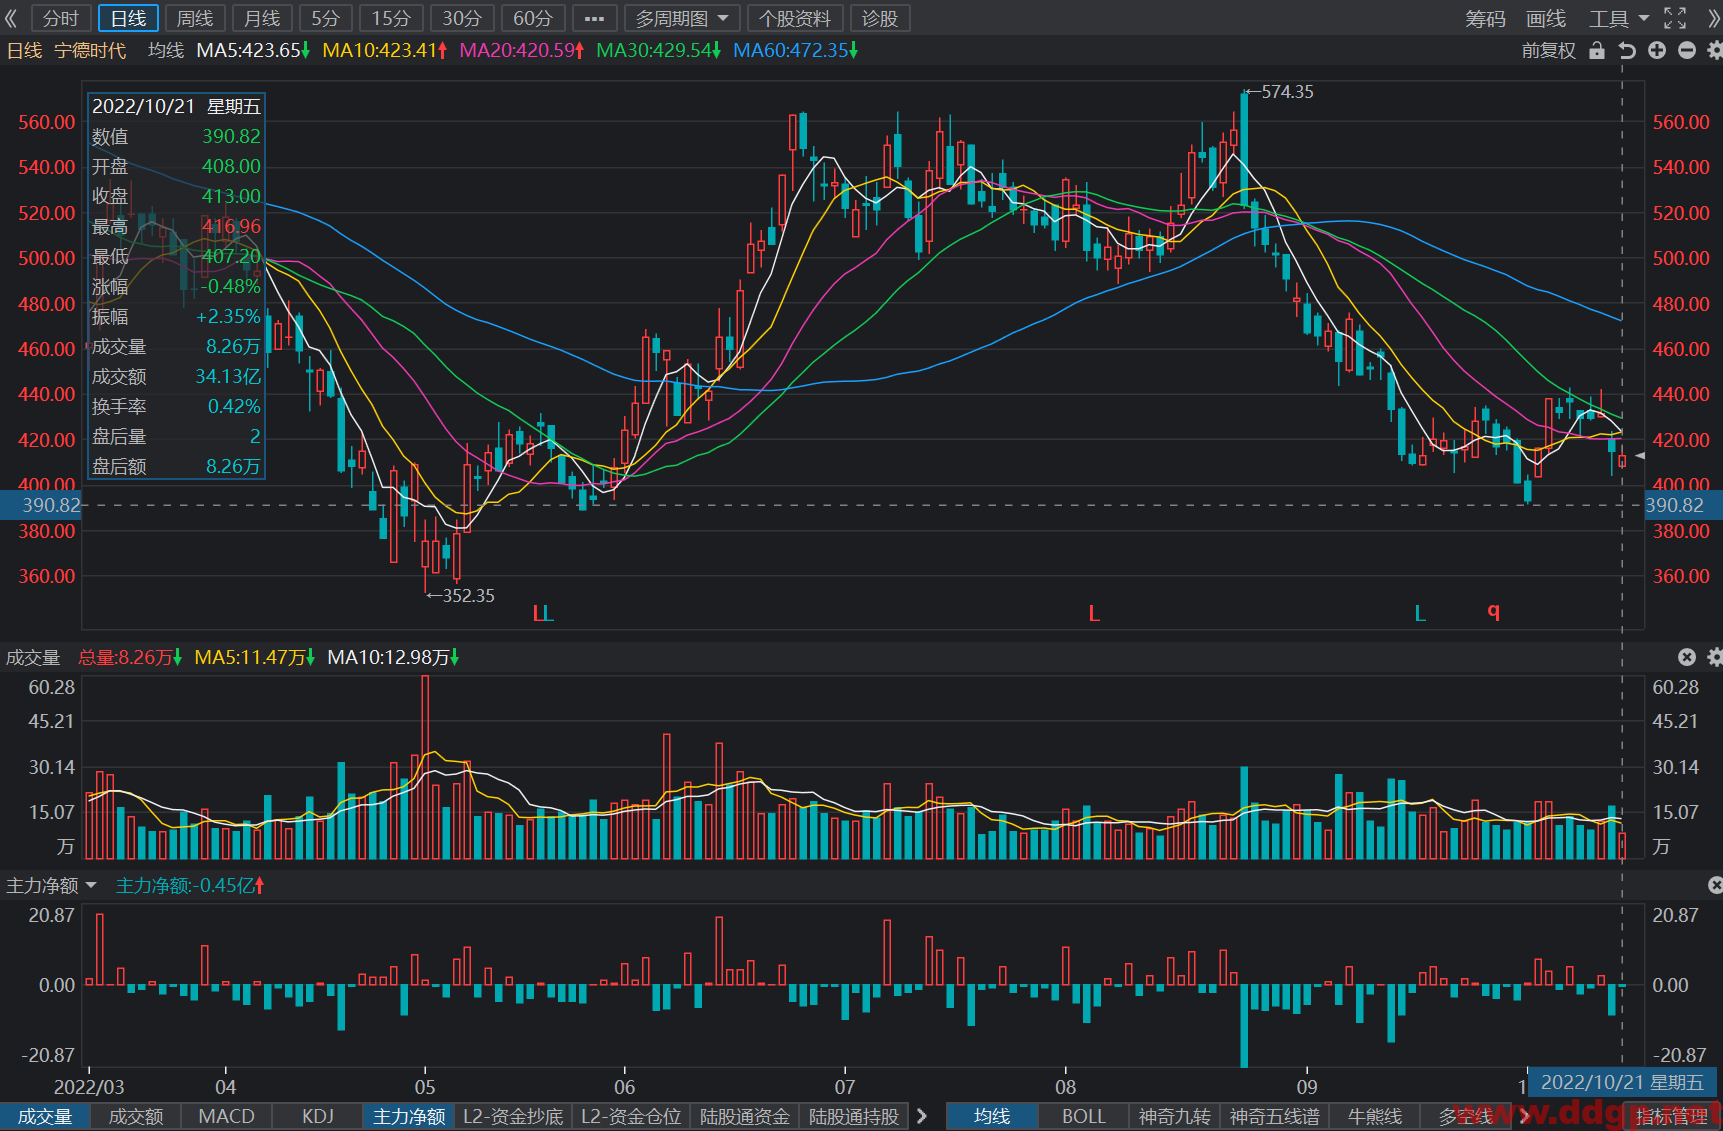The height and width of the screenshot is (1131, 1723).
Task: Collapse left panel with double-chevron icon
Action: click(x=11, y=18)
